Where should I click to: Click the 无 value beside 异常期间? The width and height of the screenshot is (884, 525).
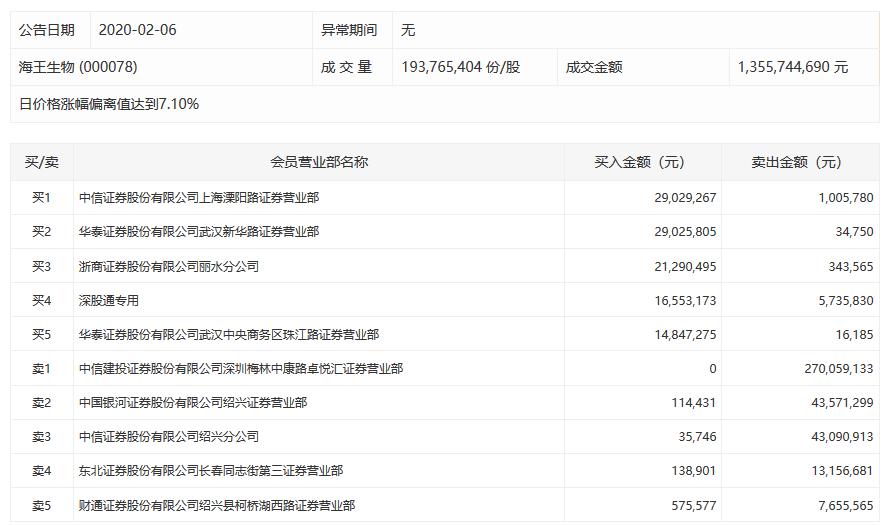tap(408, 30)
